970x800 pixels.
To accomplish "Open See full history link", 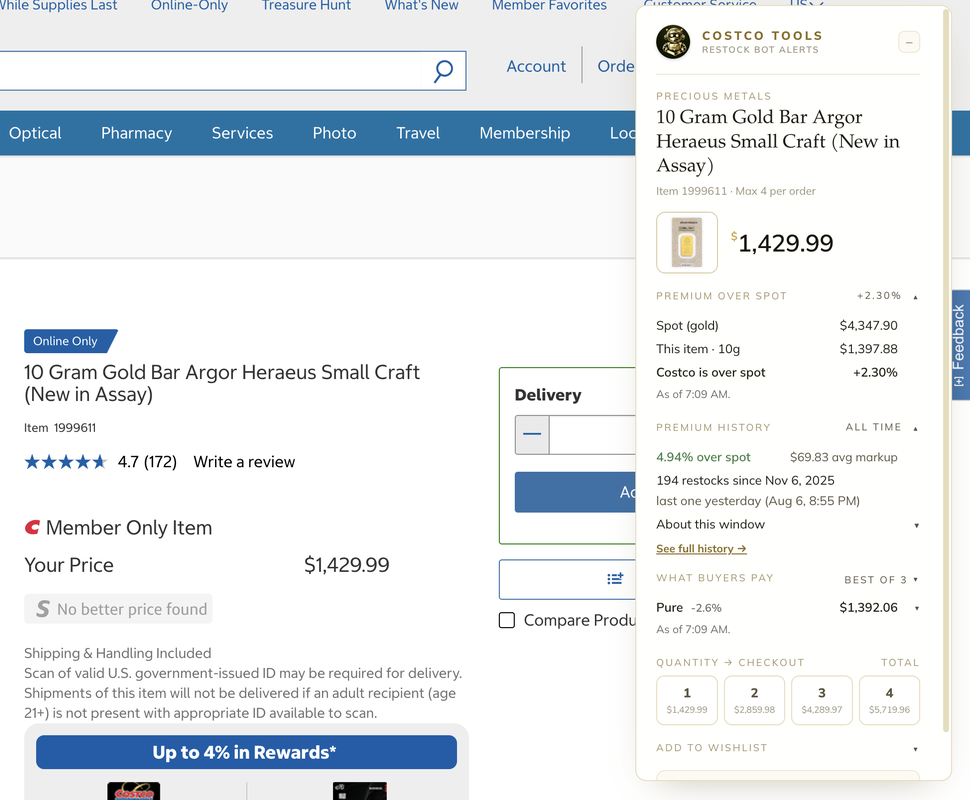I will pos(701,549).
